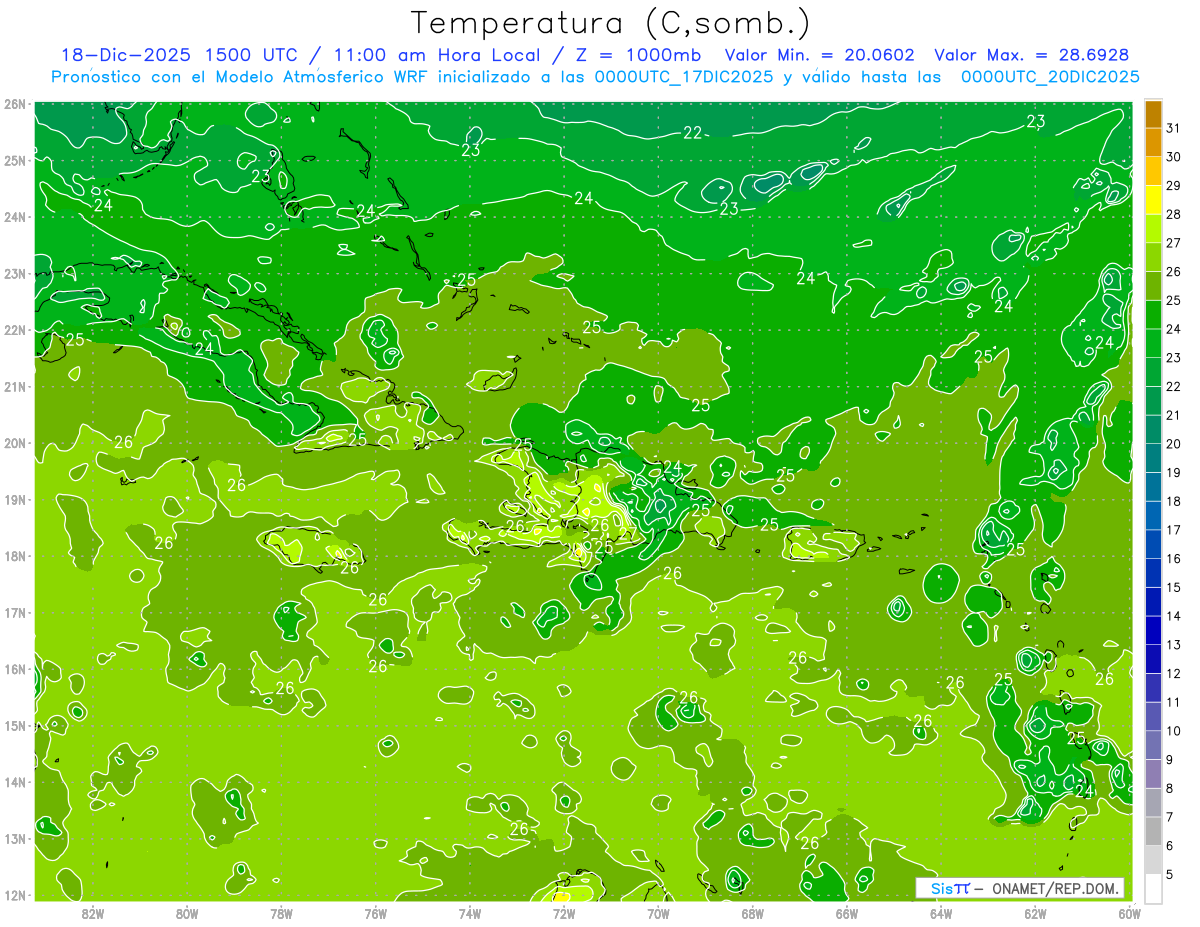This screenshot has width=1200, height=927.
Task: Click the grey color band between 6 and 7
Action: coord(1153,831)
